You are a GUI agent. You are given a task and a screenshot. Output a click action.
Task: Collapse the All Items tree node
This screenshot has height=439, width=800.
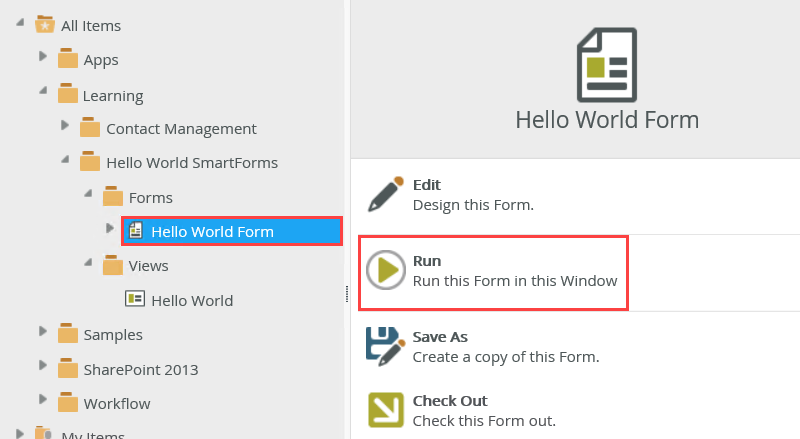pos(20,22)
